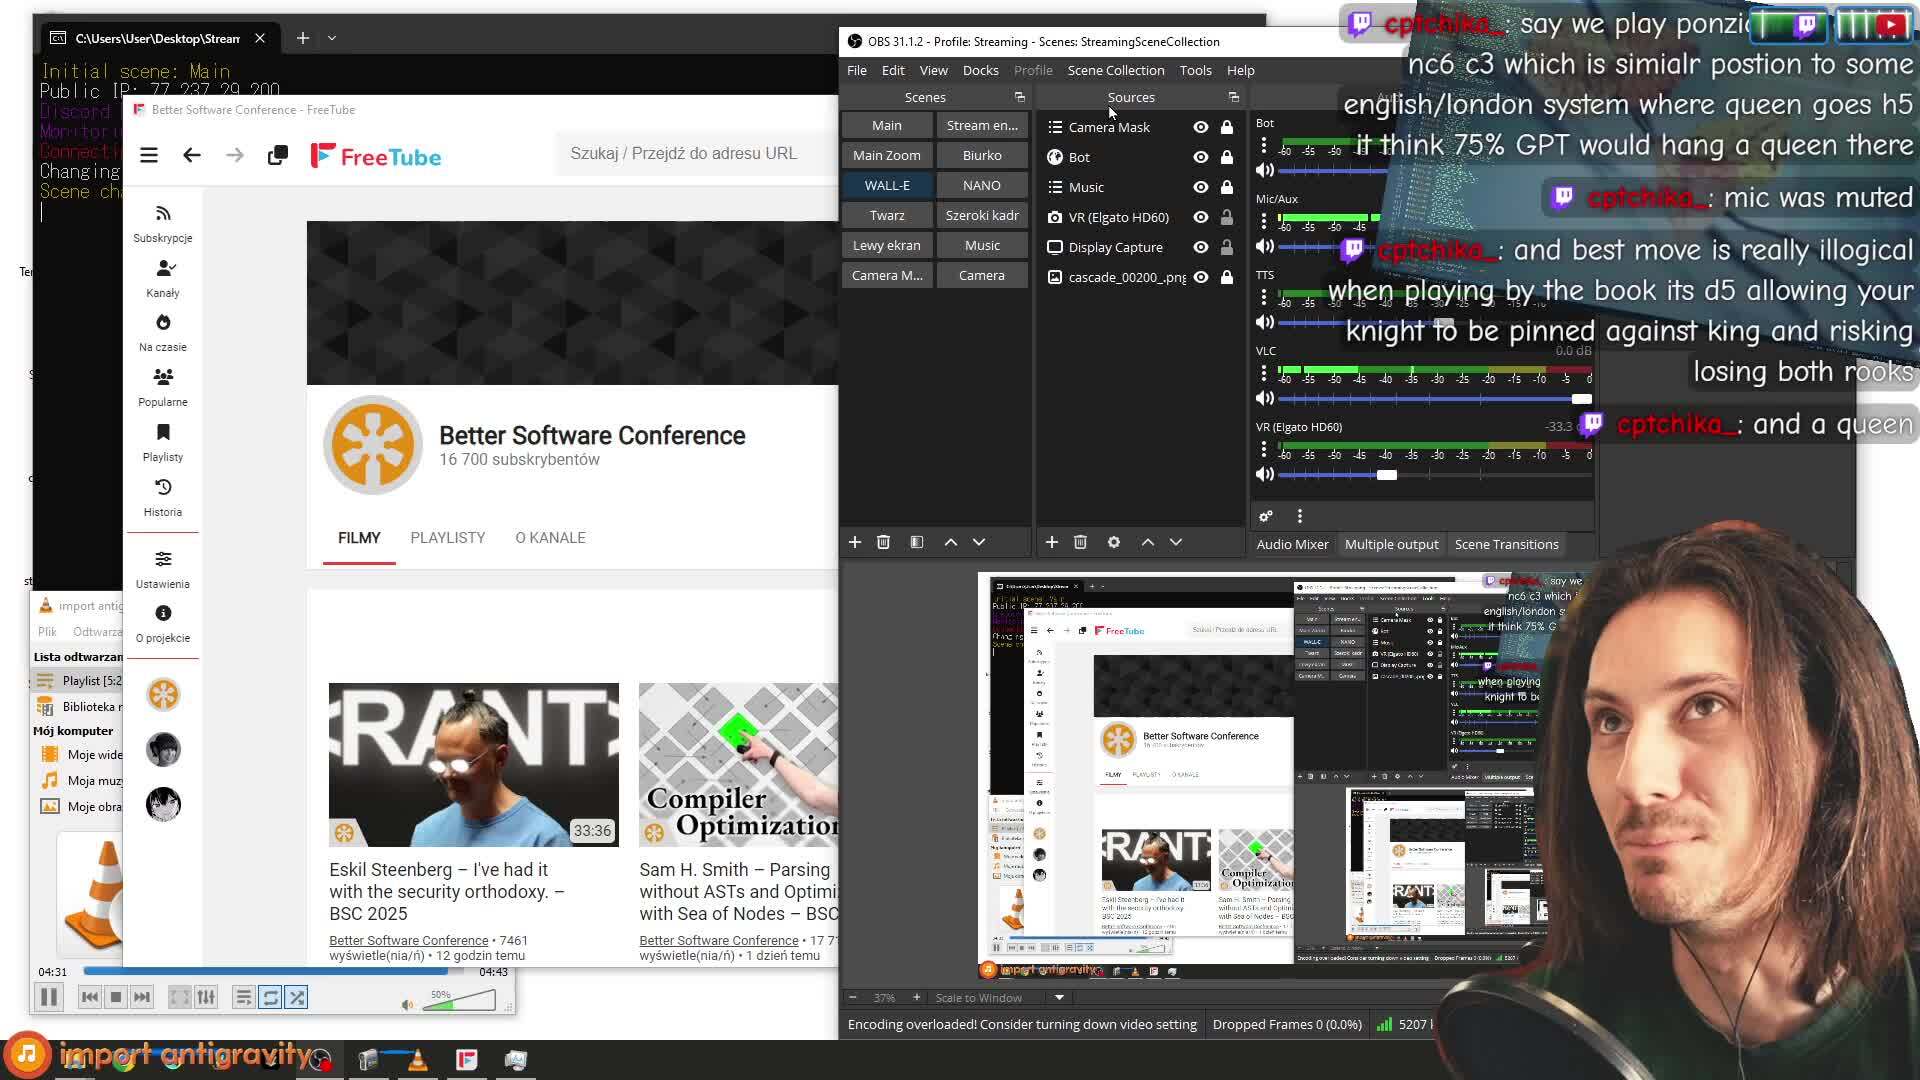Toggle lock on VR (Elgato HD60) source
1920x1080 pixels.
(x=1227, y=217)
